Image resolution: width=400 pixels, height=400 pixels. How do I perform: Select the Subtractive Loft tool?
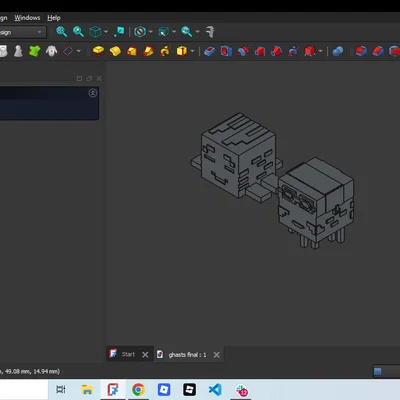260,51
